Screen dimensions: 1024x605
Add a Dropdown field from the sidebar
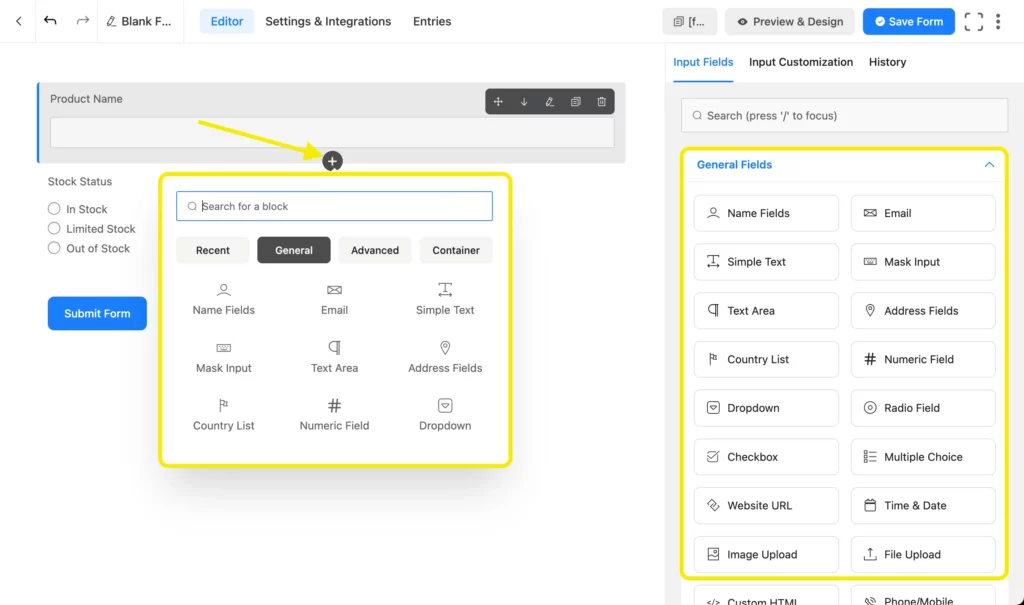coord(766,408)
